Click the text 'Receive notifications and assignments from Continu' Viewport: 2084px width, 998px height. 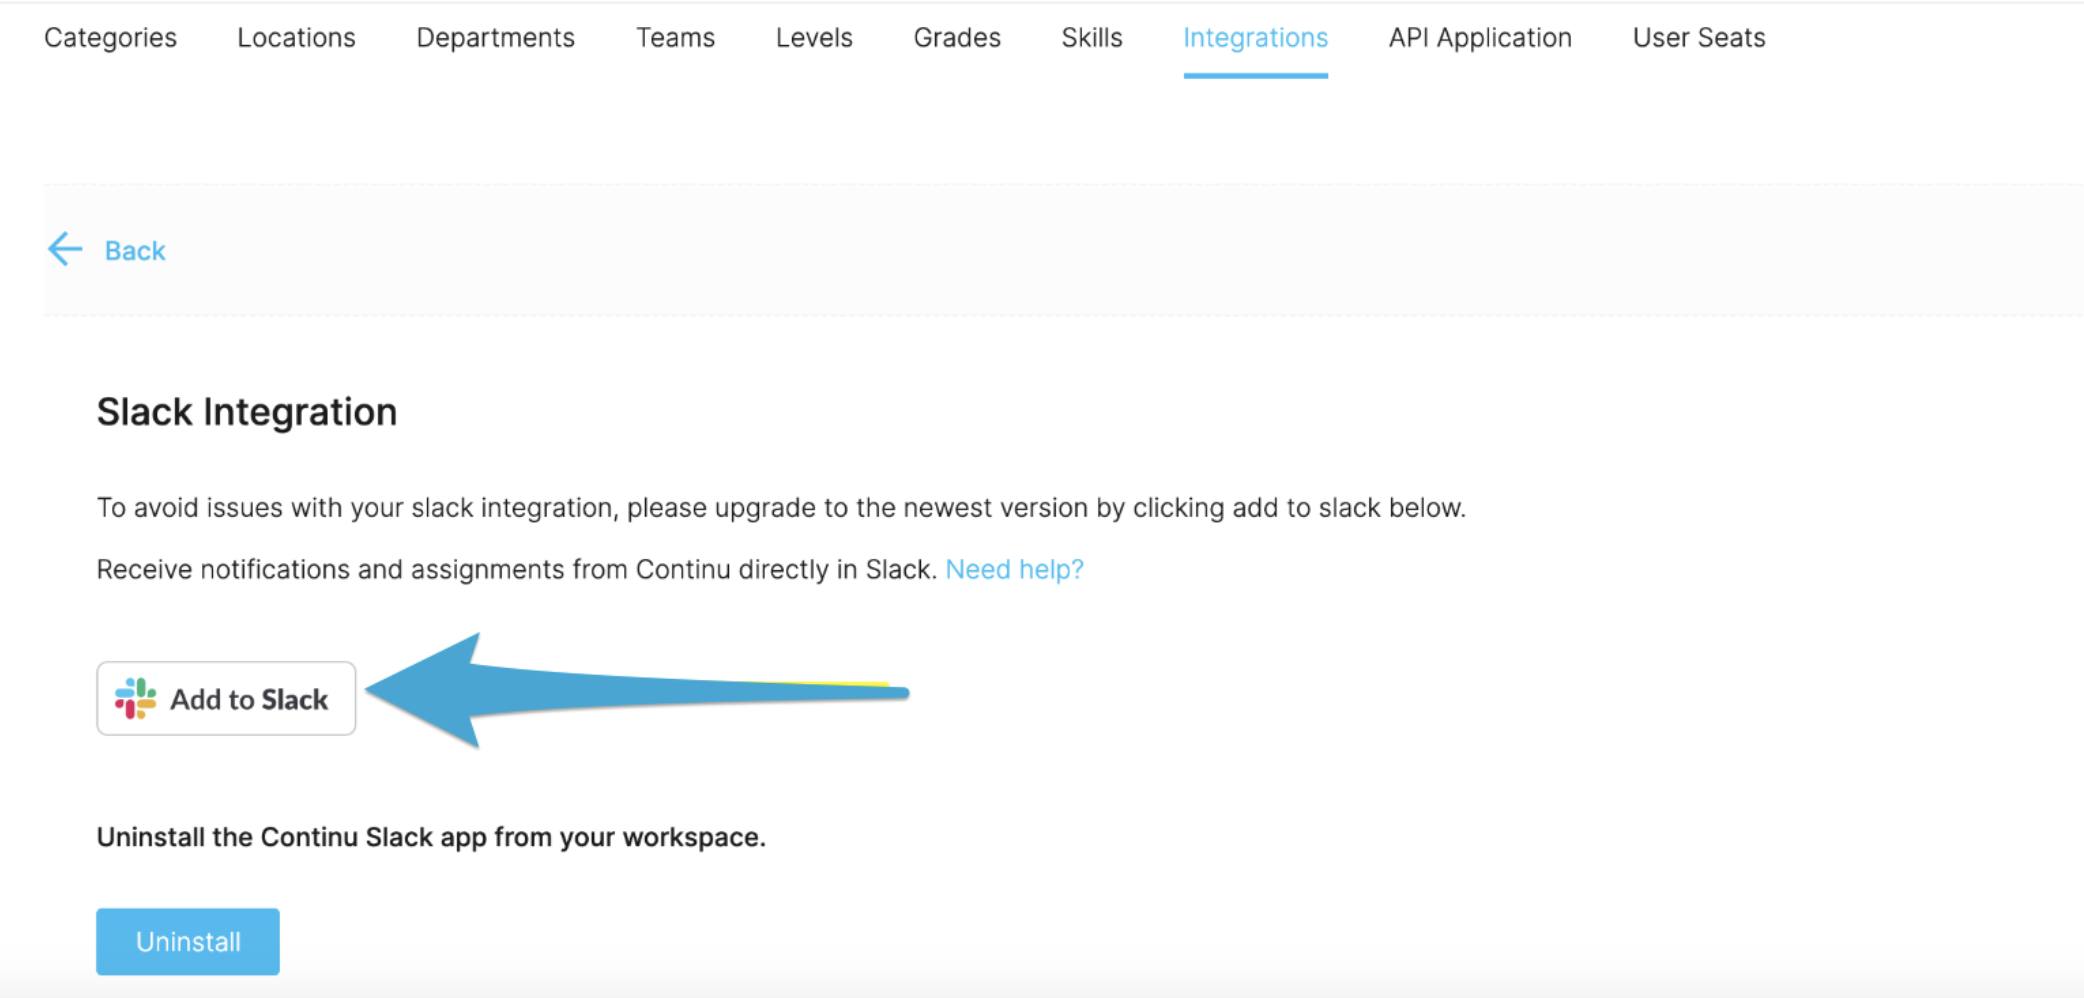[x=414, y=569]
